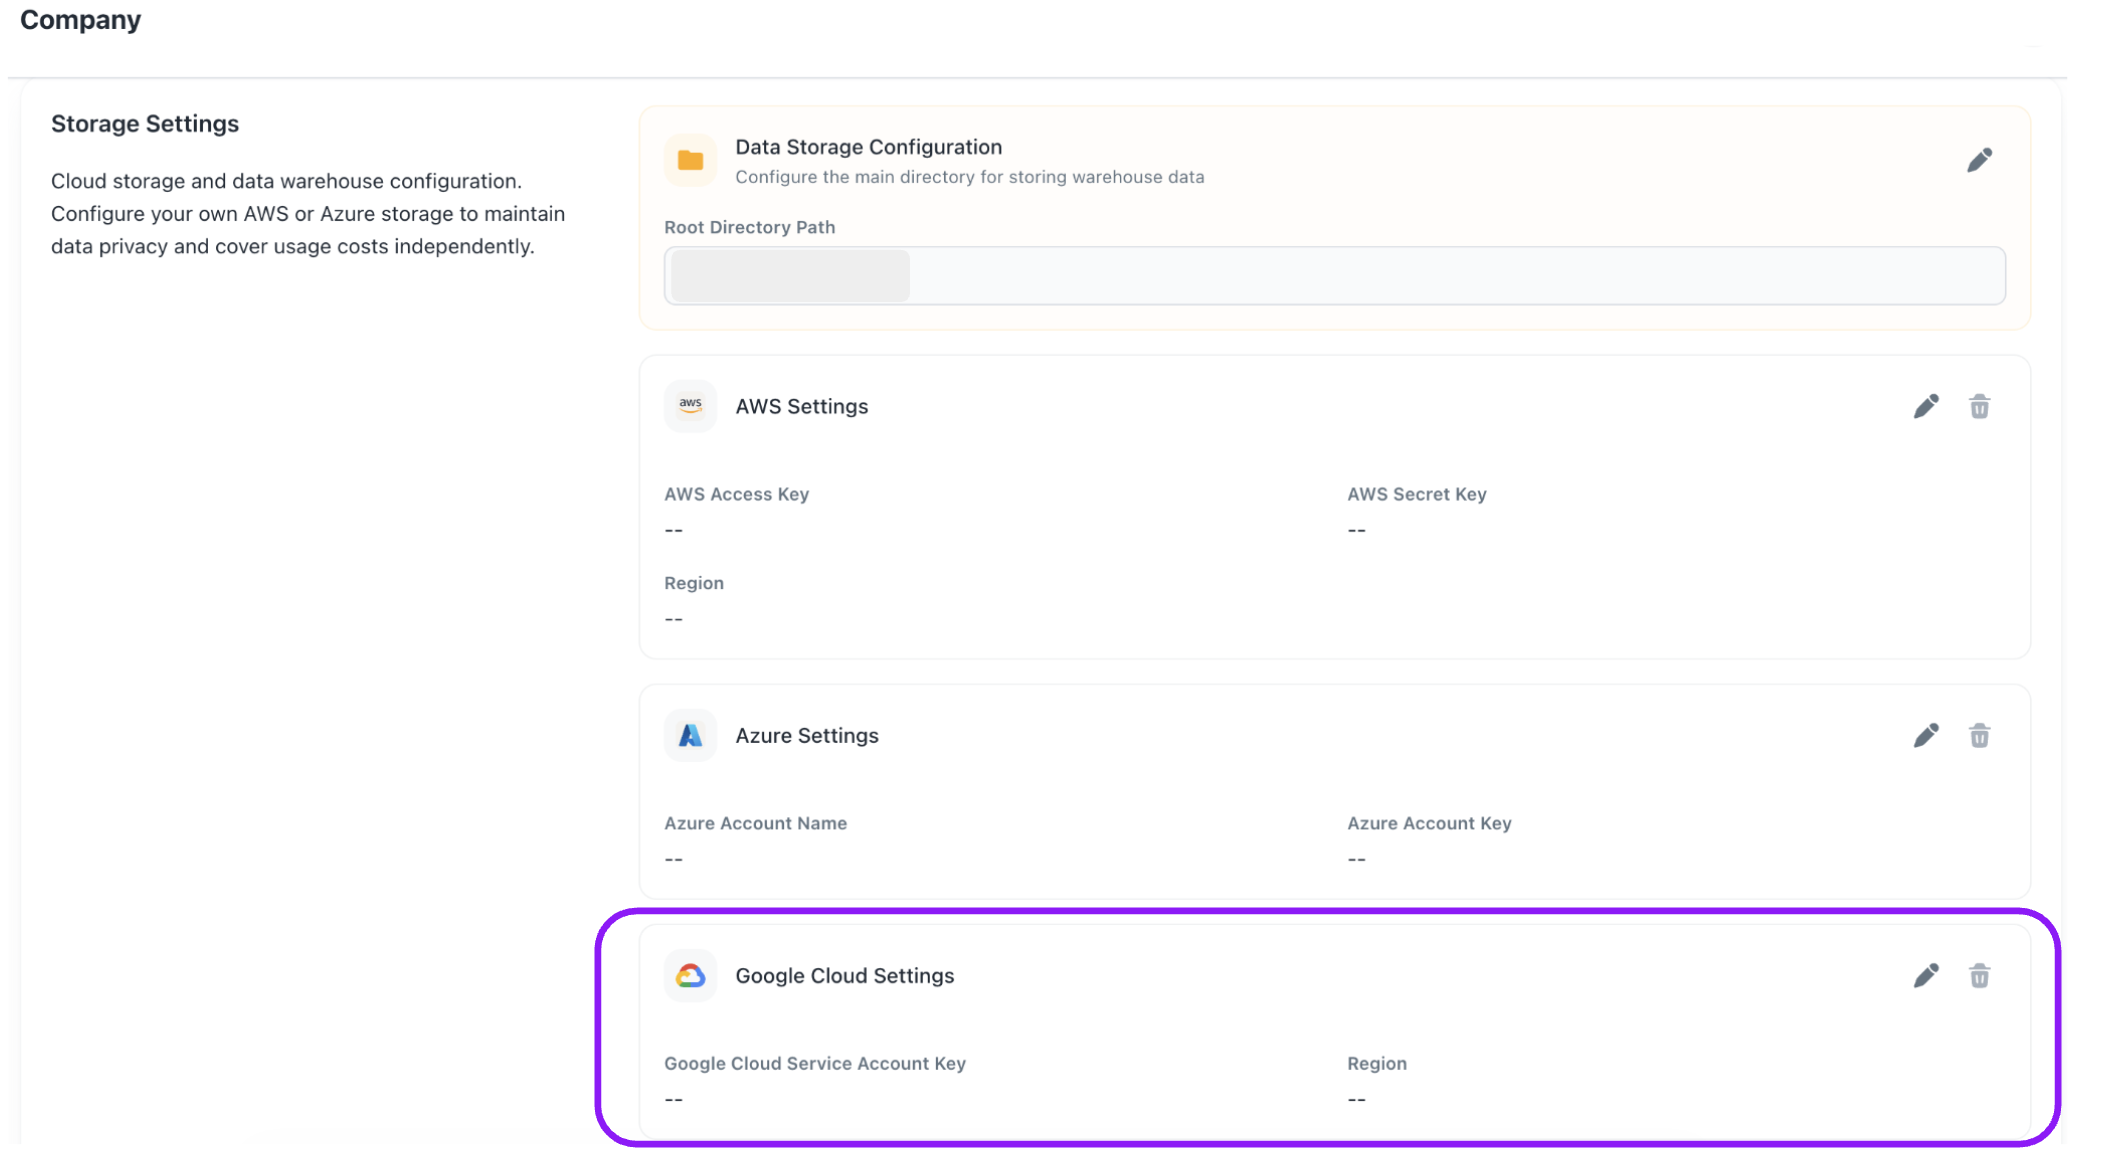Click the orange folder icon for Data Storage
This screenshot has height=1176, width=2104.
(x=690, y=160)
